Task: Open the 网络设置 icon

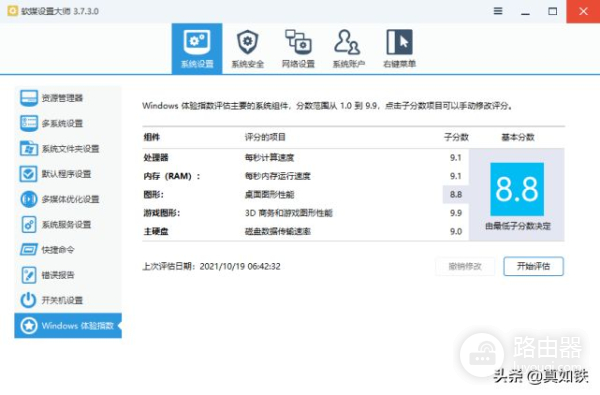Action: 298,42
